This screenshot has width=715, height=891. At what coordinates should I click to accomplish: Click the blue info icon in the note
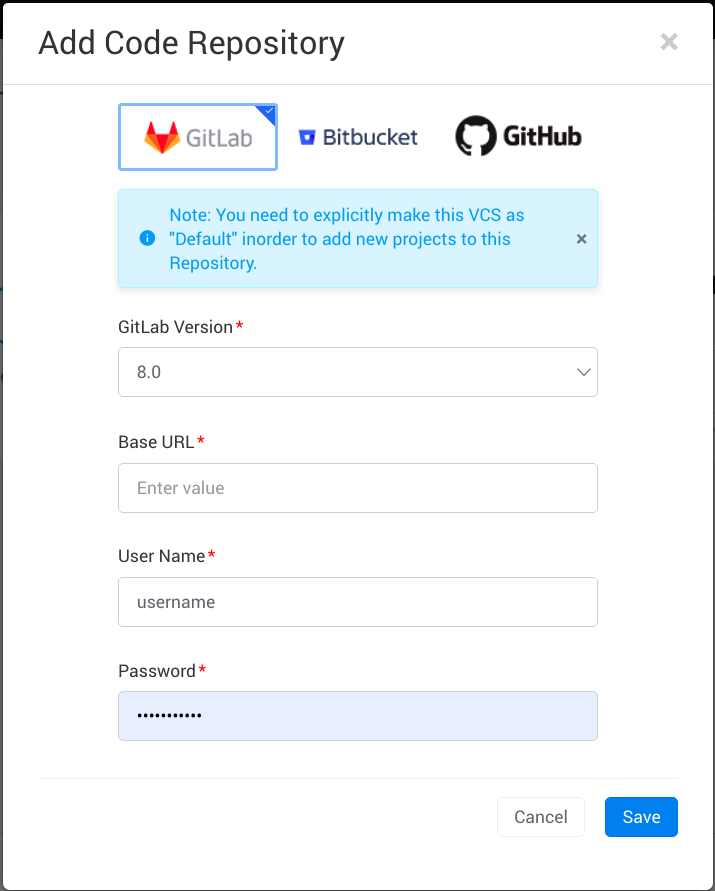click(147, 238)
